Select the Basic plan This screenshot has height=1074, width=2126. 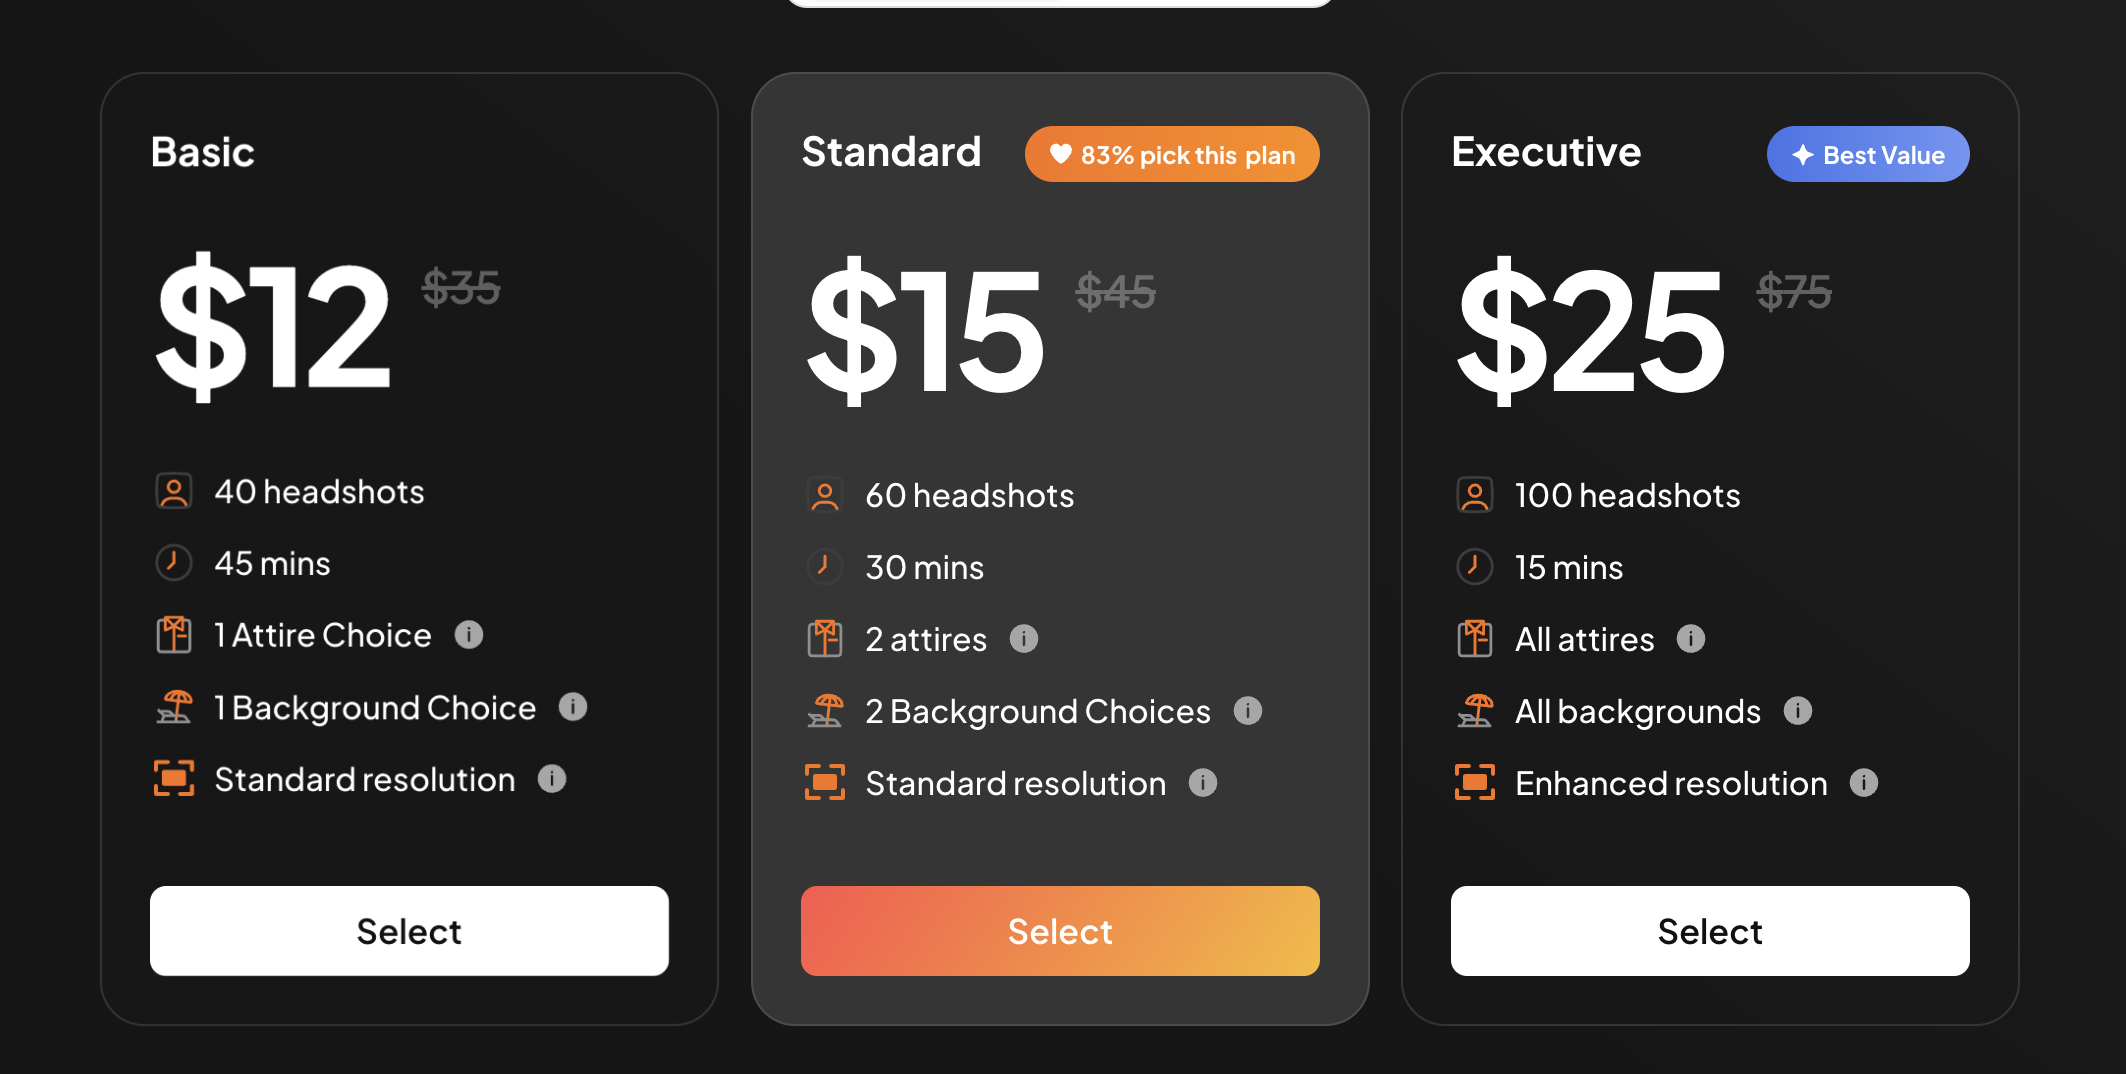coord(408,931)
